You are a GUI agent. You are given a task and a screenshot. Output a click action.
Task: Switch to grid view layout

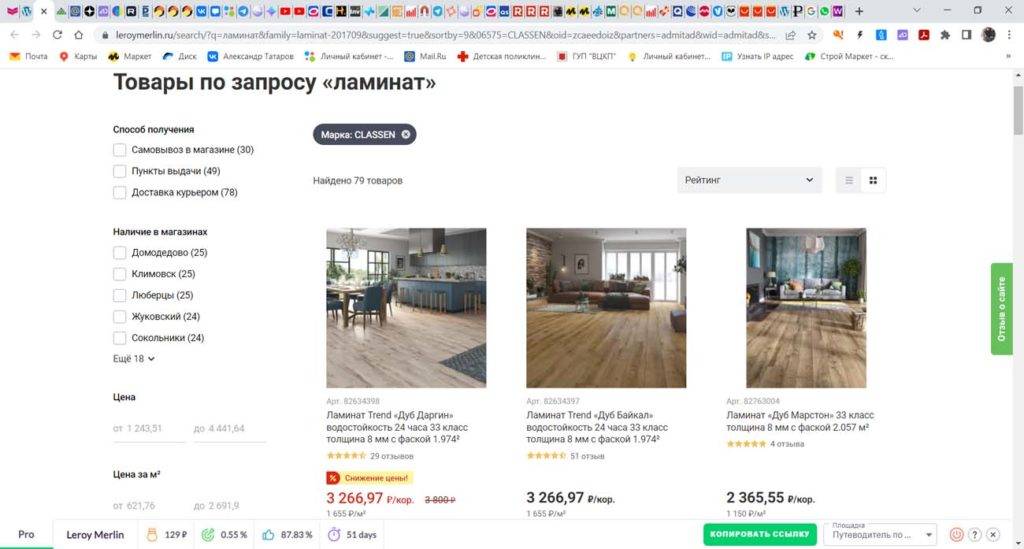pyautogui.click(x=873, y=180)
